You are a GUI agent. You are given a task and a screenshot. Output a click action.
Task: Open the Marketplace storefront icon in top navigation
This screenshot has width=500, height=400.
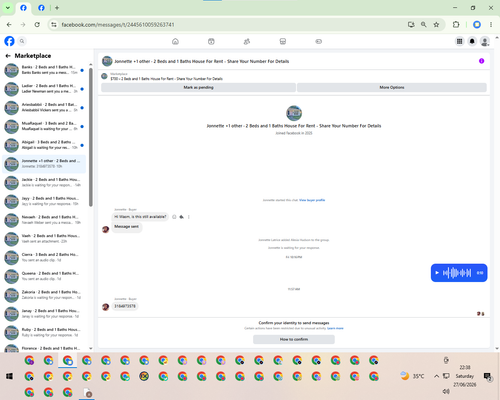(x=283, y=41)
